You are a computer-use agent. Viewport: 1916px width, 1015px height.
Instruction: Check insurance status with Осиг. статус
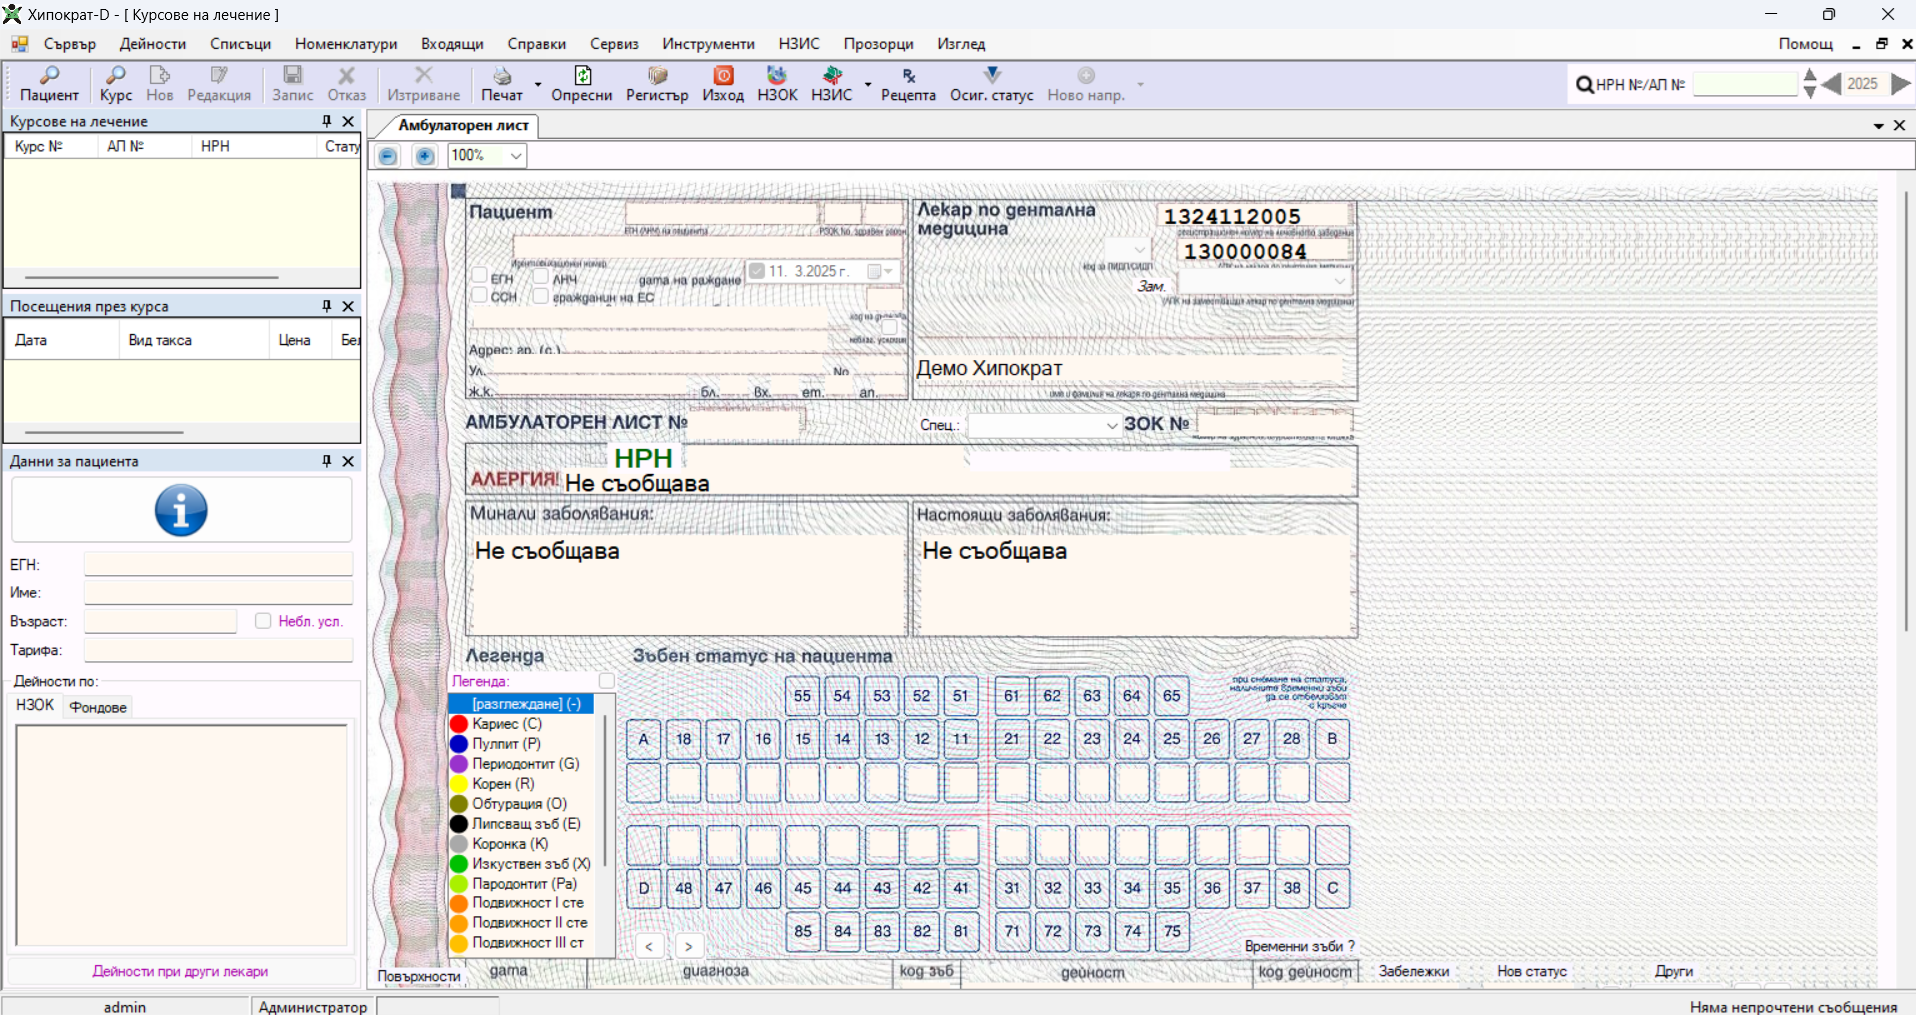pos(992,84)
